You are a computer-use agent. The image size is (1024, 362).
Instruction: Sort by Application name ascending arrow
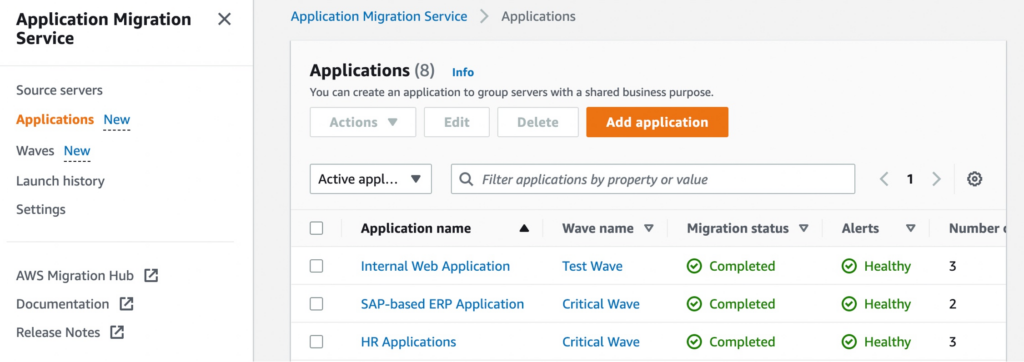point(524,229)
